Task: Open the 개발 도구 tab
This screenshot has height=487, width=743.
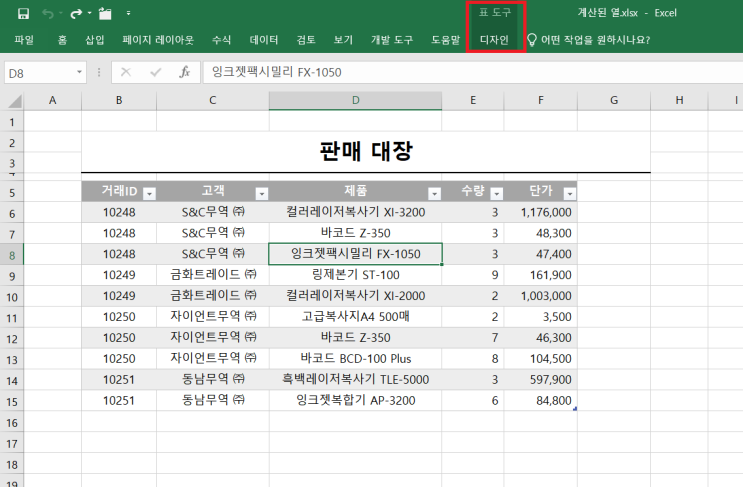Action: (391, 40)
